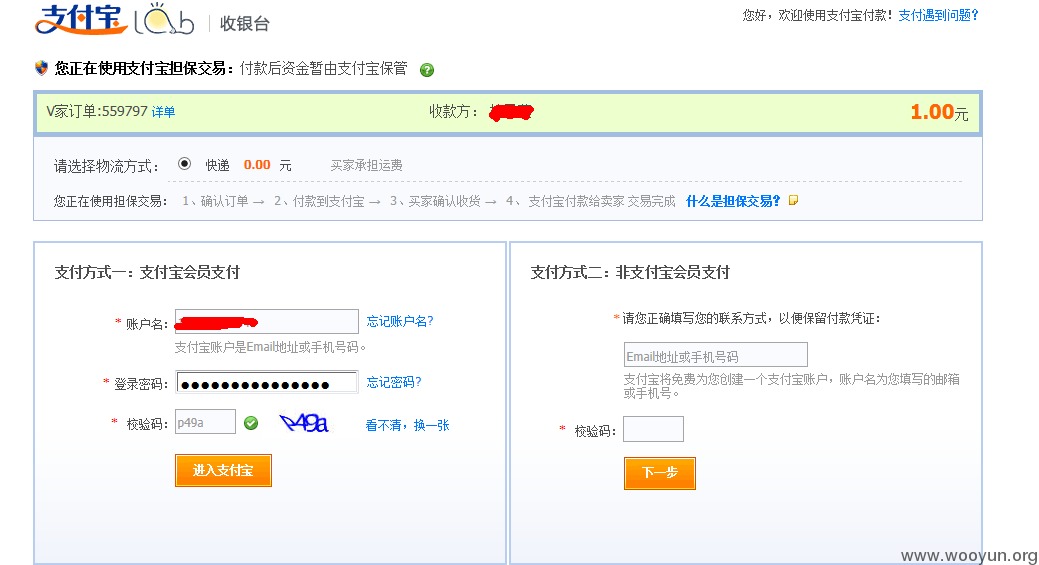Refresh captcha via 看不清，换一张 link
This screenshot has width=1039, height=565.
pyautogui.click(x=407, y=425)
